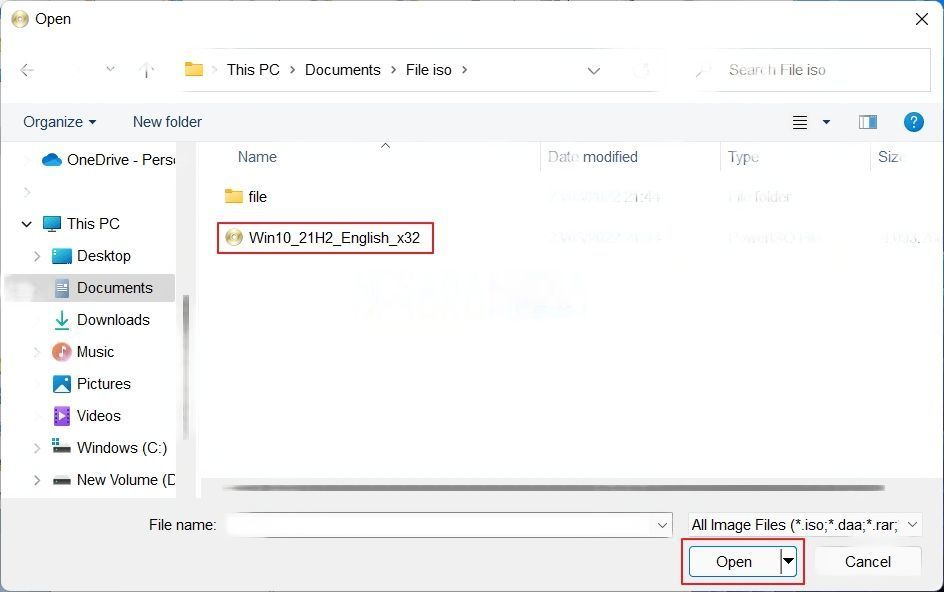The width and height of the screenshot is (944, 592).
Task: Expand chevron after 'This PC' breadcrumb
Action: click(x=293, y=70)
